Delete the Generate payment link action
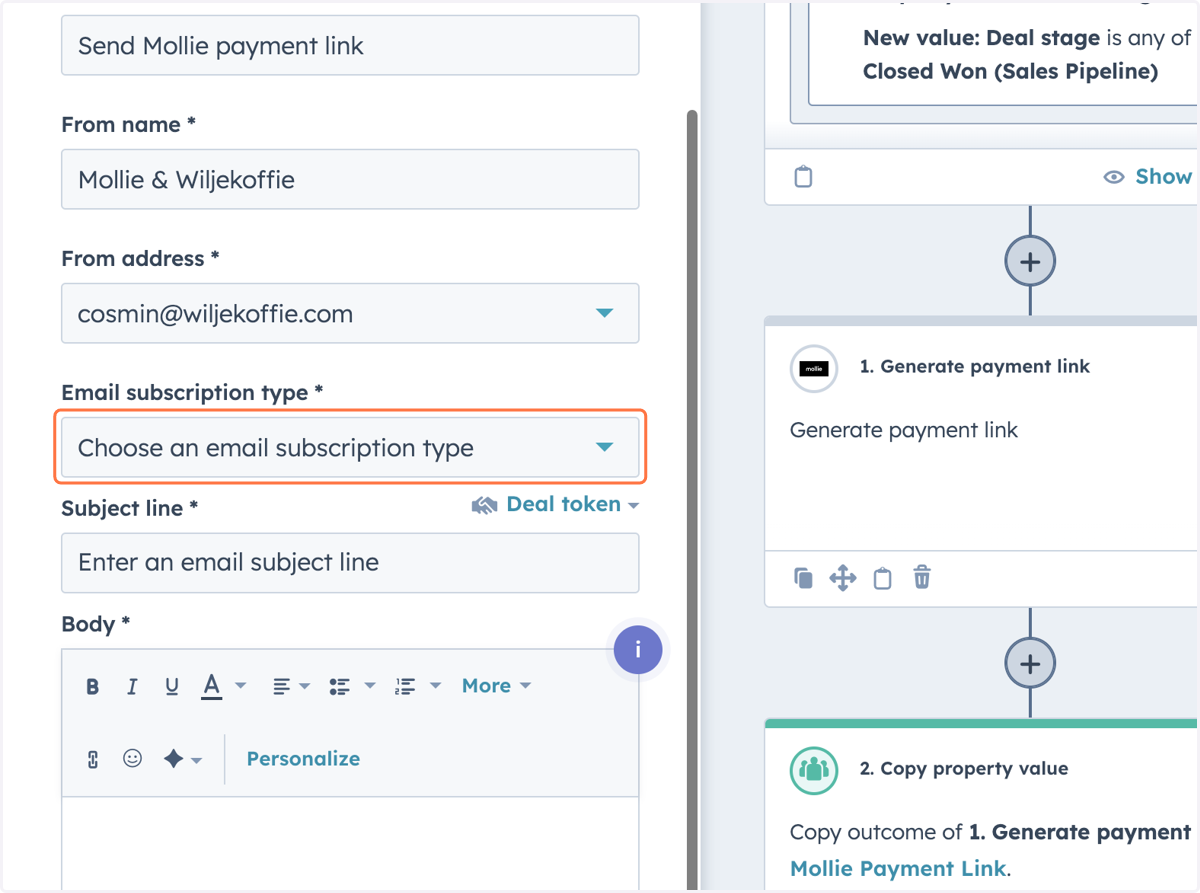 pos(922,577)
